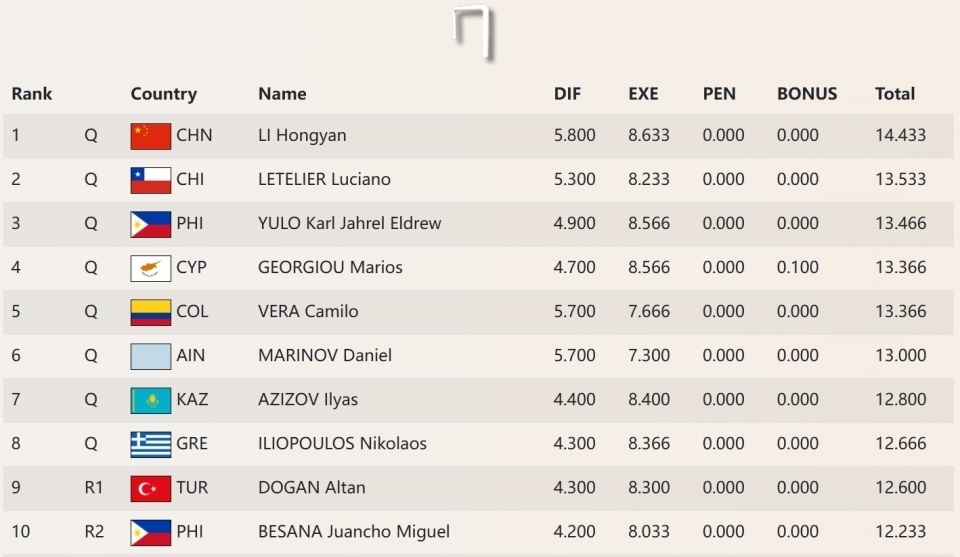This screenshot has width=960, height=557.
Task: Click the EXE column header
Action: [643, 94]
